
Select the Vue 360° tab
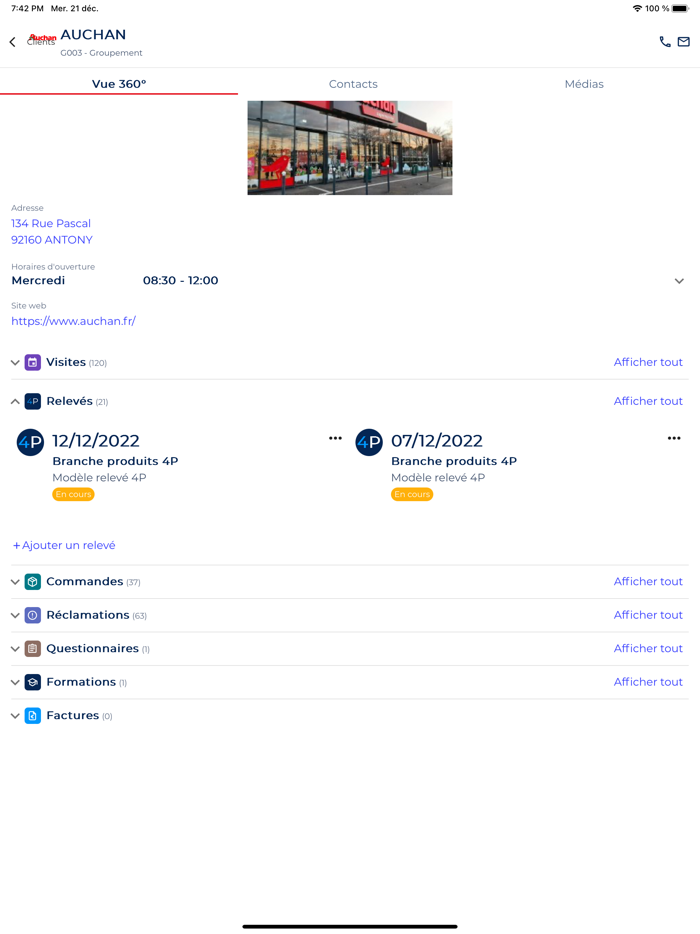tap(119, 84)
